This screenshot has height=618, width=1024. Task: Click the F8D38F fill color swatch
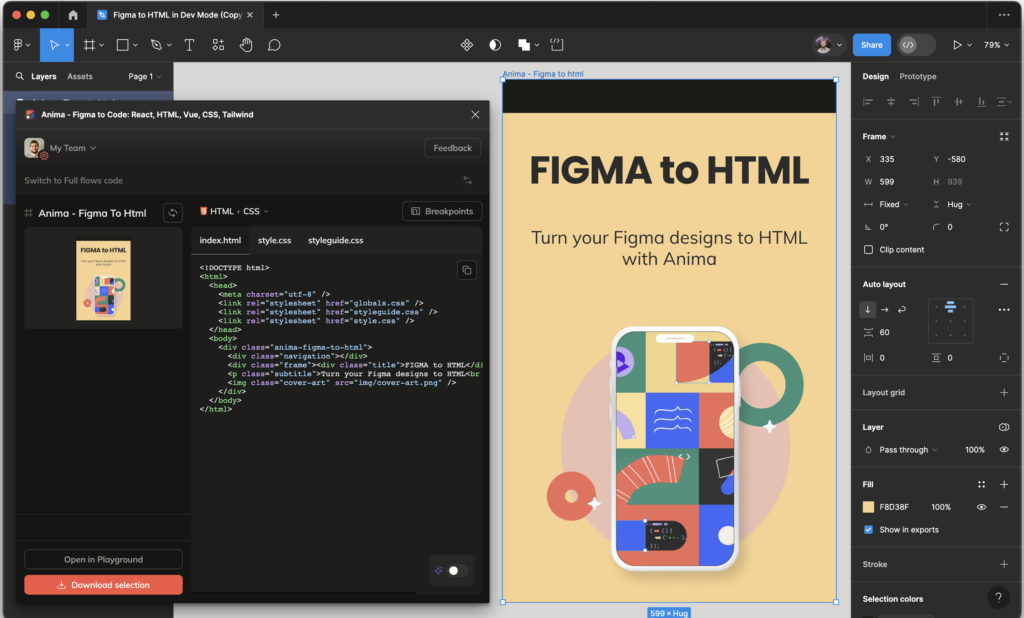point(868,507)
